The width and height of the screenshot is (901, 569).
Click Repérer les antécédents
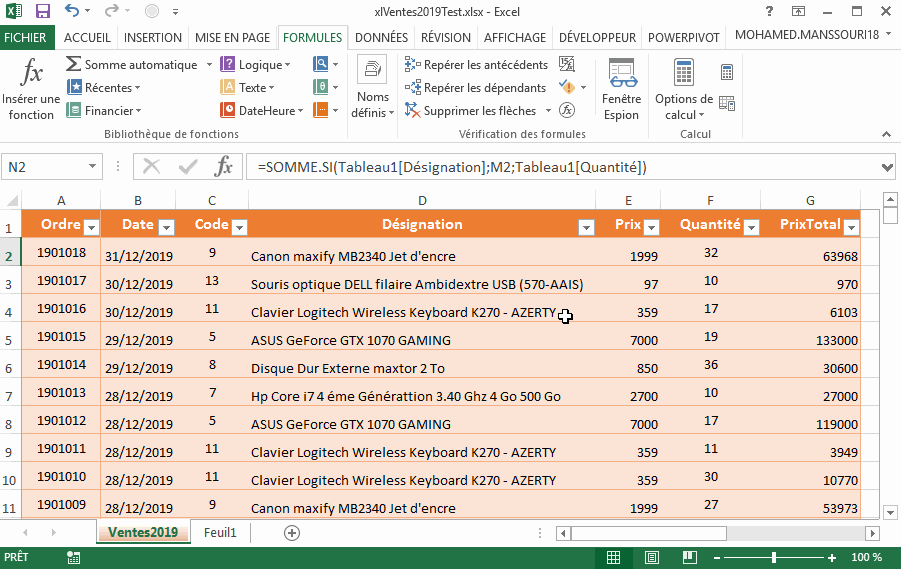point(476,64)
